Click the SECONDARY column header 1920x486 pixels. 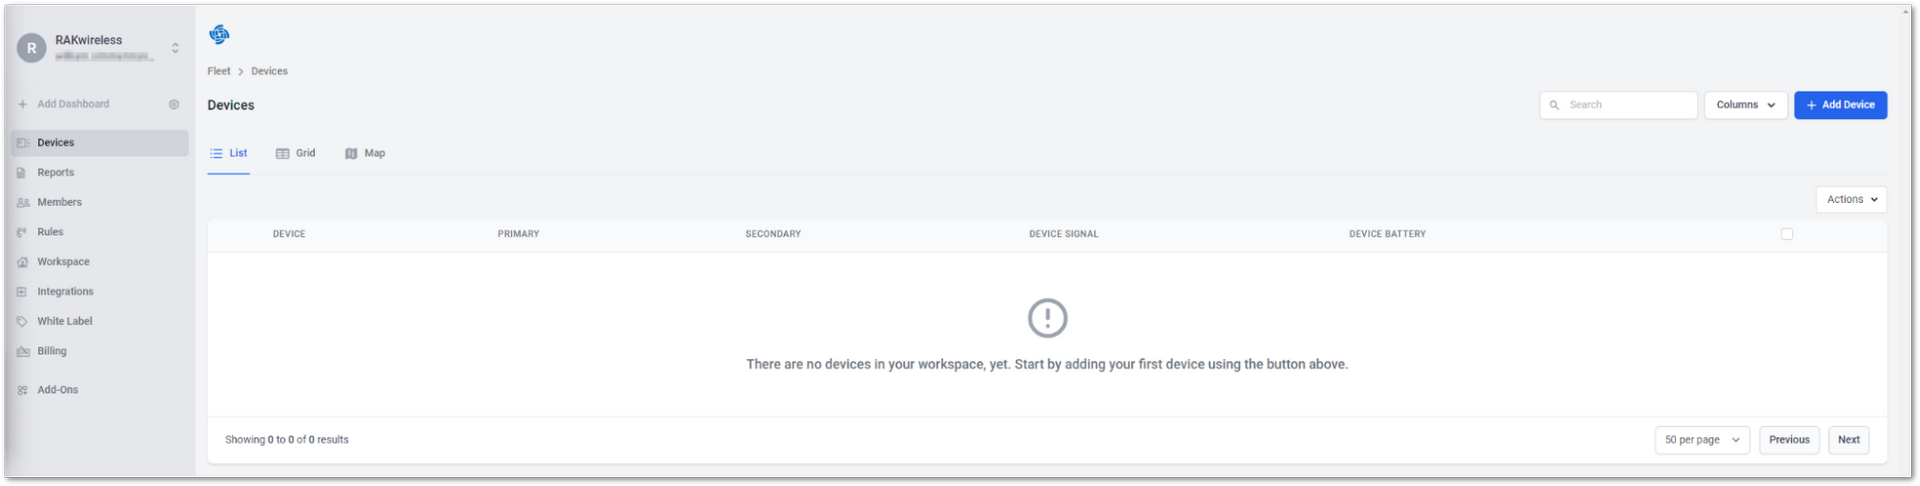(773, 234)
